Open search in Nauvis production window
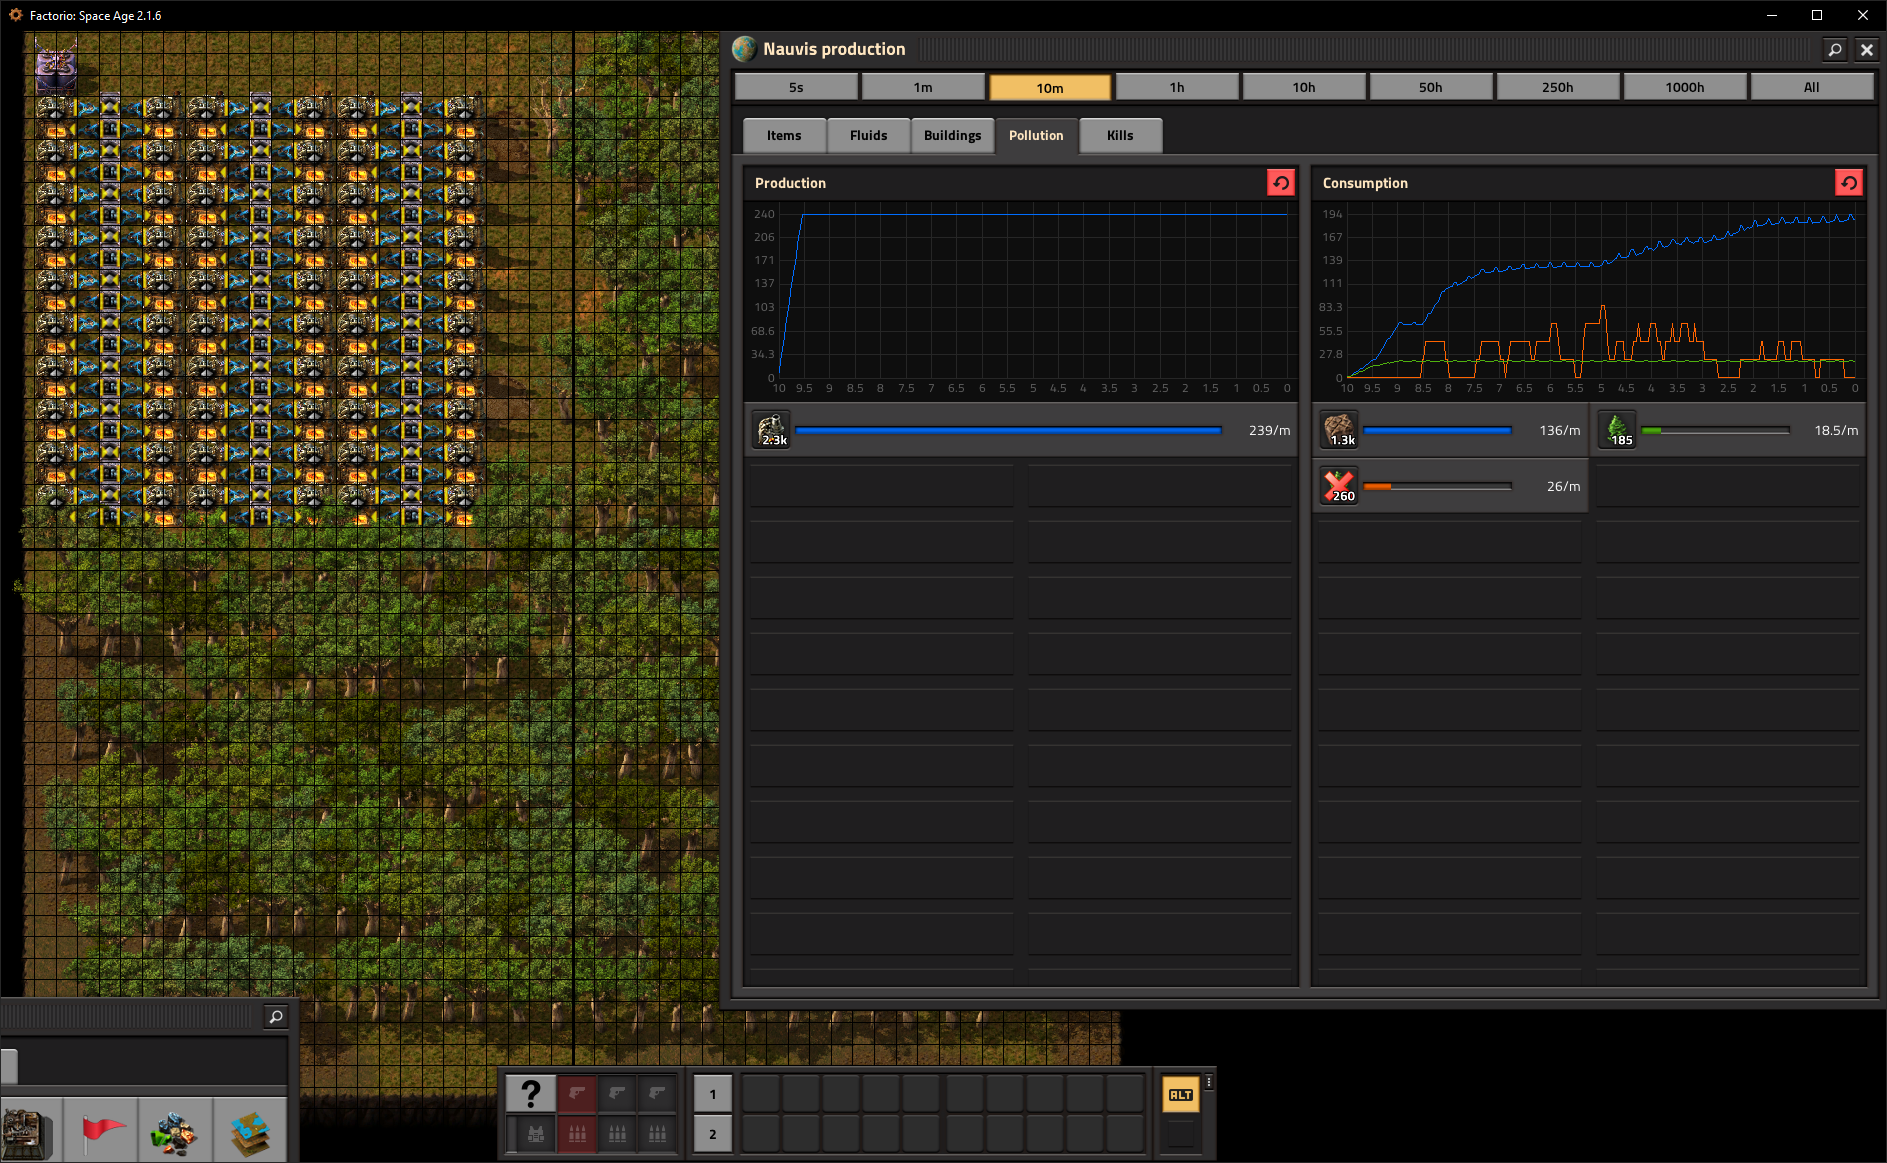The height and width of the screenshot is (1163, 1887). [1835, 49]
